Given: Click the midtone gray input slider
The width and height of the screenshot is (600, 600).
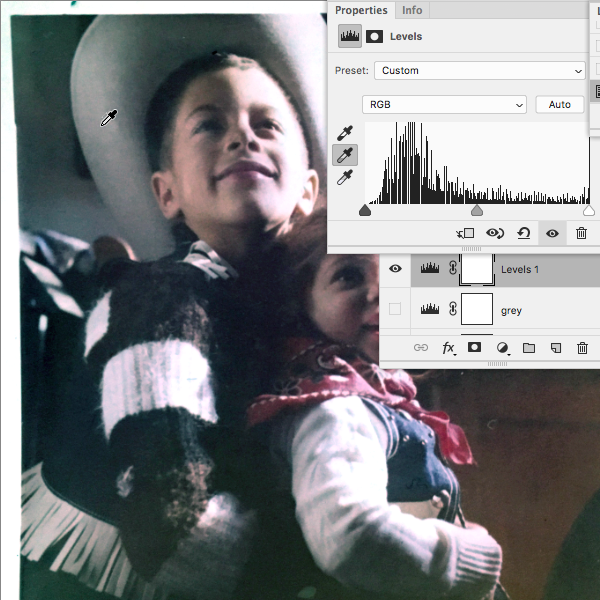Looking at the screenshot, I should tap(477, 211).
